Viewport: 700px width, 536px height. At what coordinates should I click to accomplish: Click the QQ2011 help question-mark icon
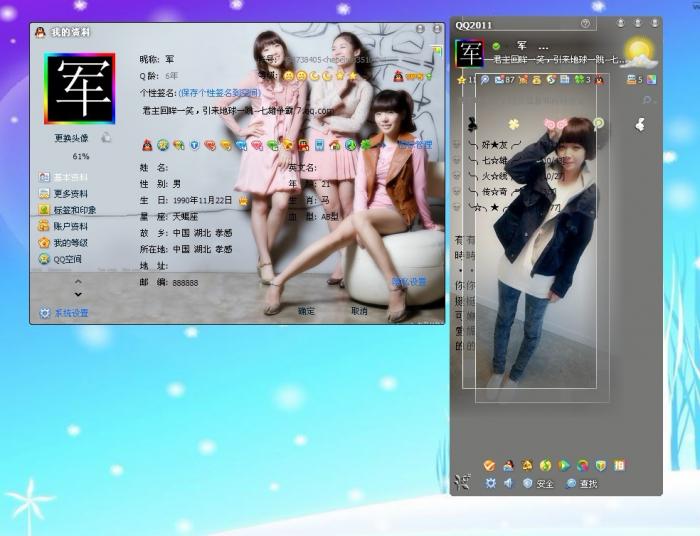click(585, 24)
